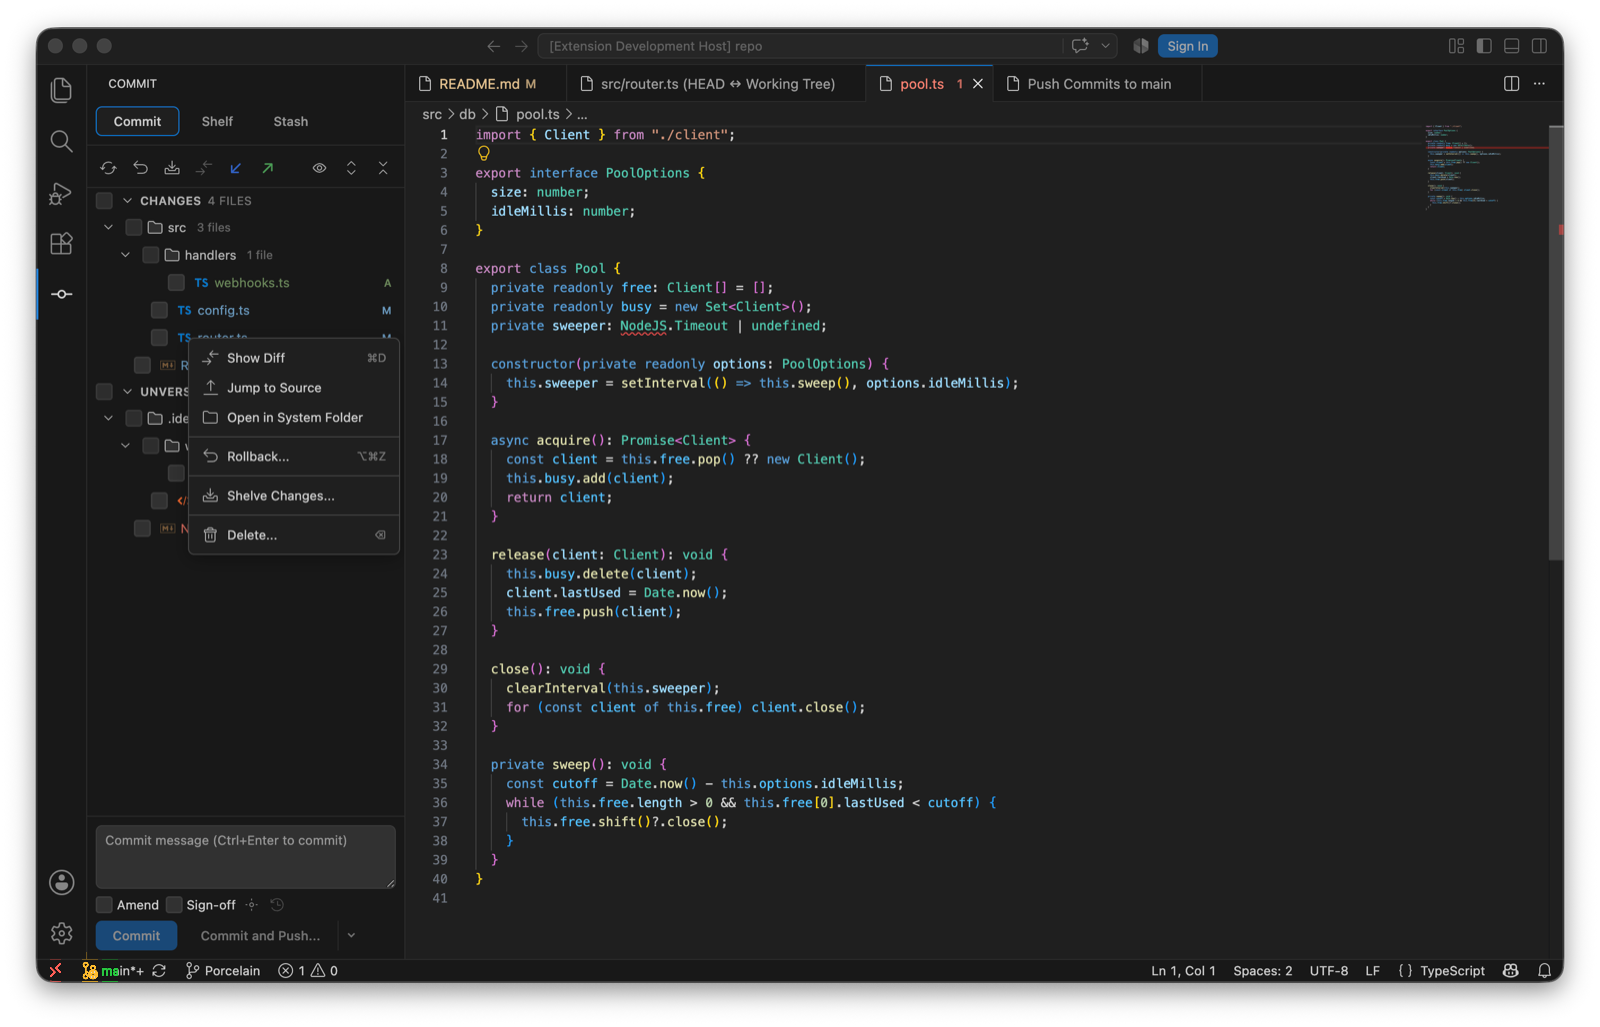The height and width of the screenshot is (1027, 1600).
Task: Open the Search view in activity bar
Action: 61,141
